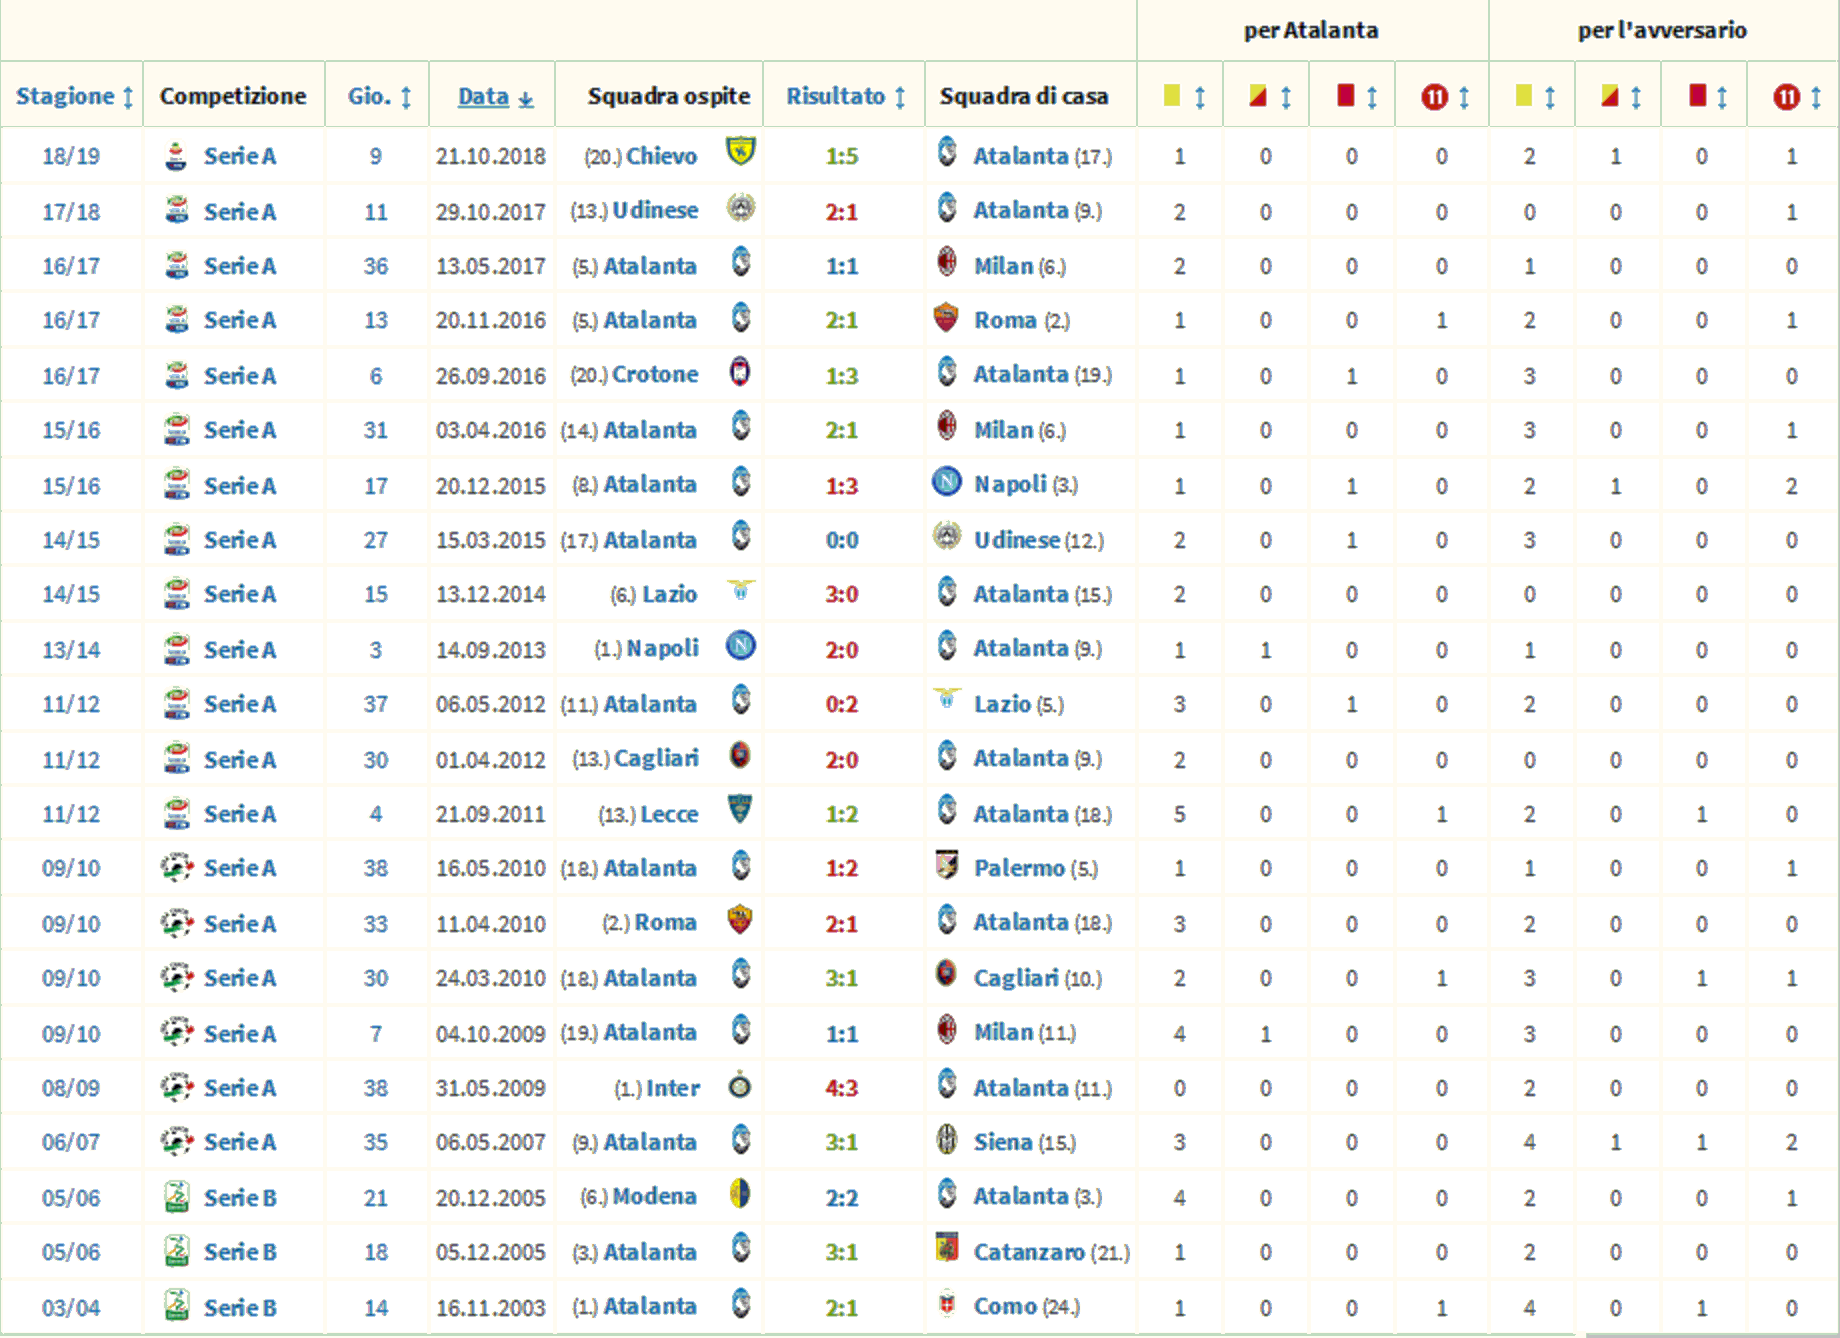Click the Crotone club crest icon
This screenshot has height=1338, width=1840.
(x=740, y=373)
